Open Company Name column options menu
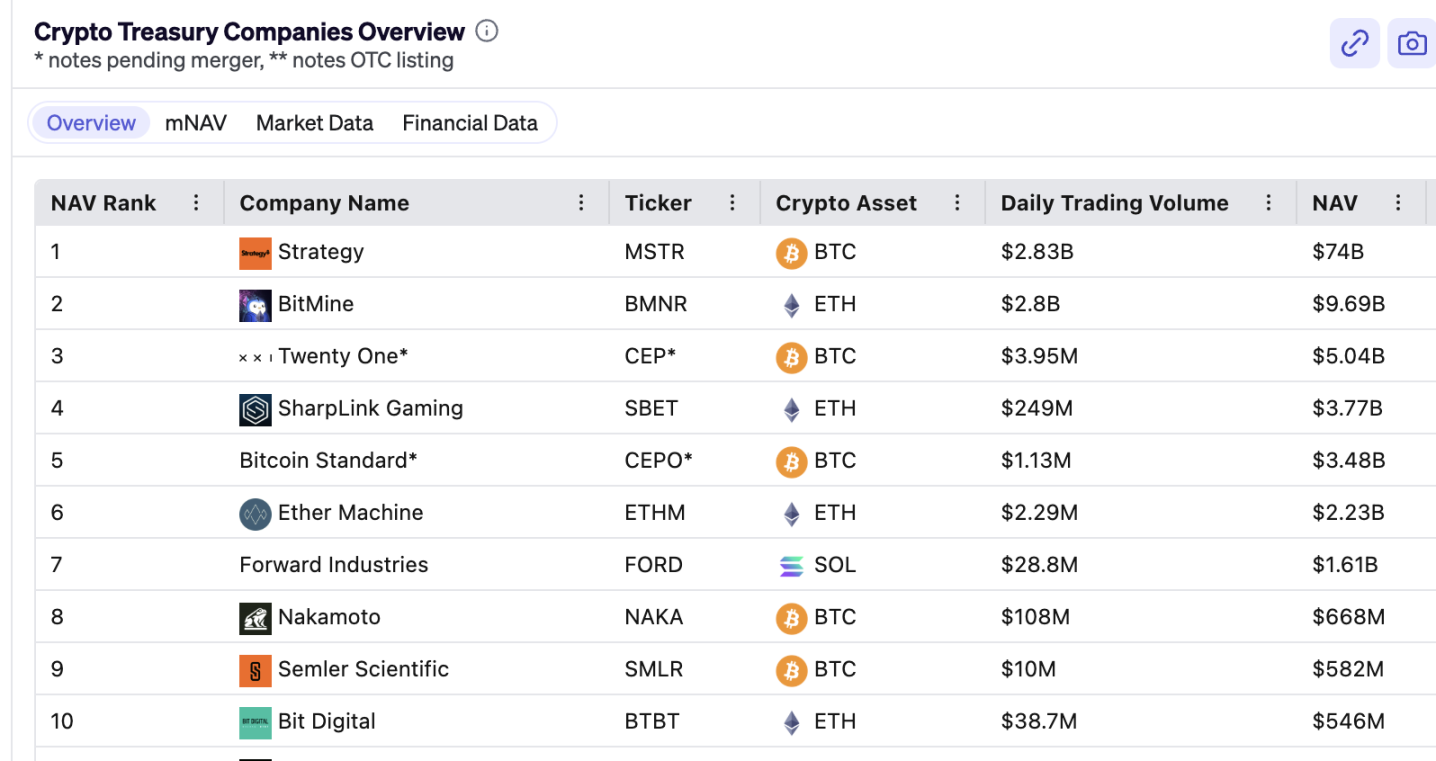The width and height of the screenshot is (1436, 761). 581,203
